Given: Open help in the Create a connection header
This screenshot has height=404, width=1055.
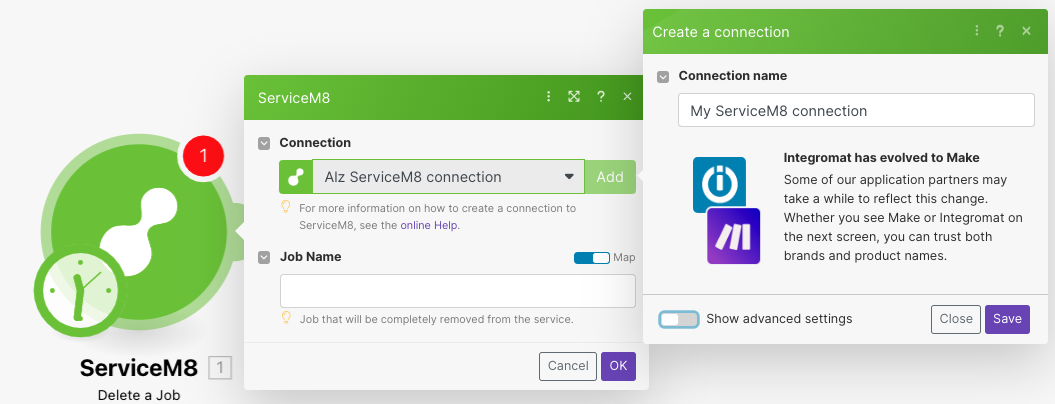Looking at the screenshot, I should 1001,31.
